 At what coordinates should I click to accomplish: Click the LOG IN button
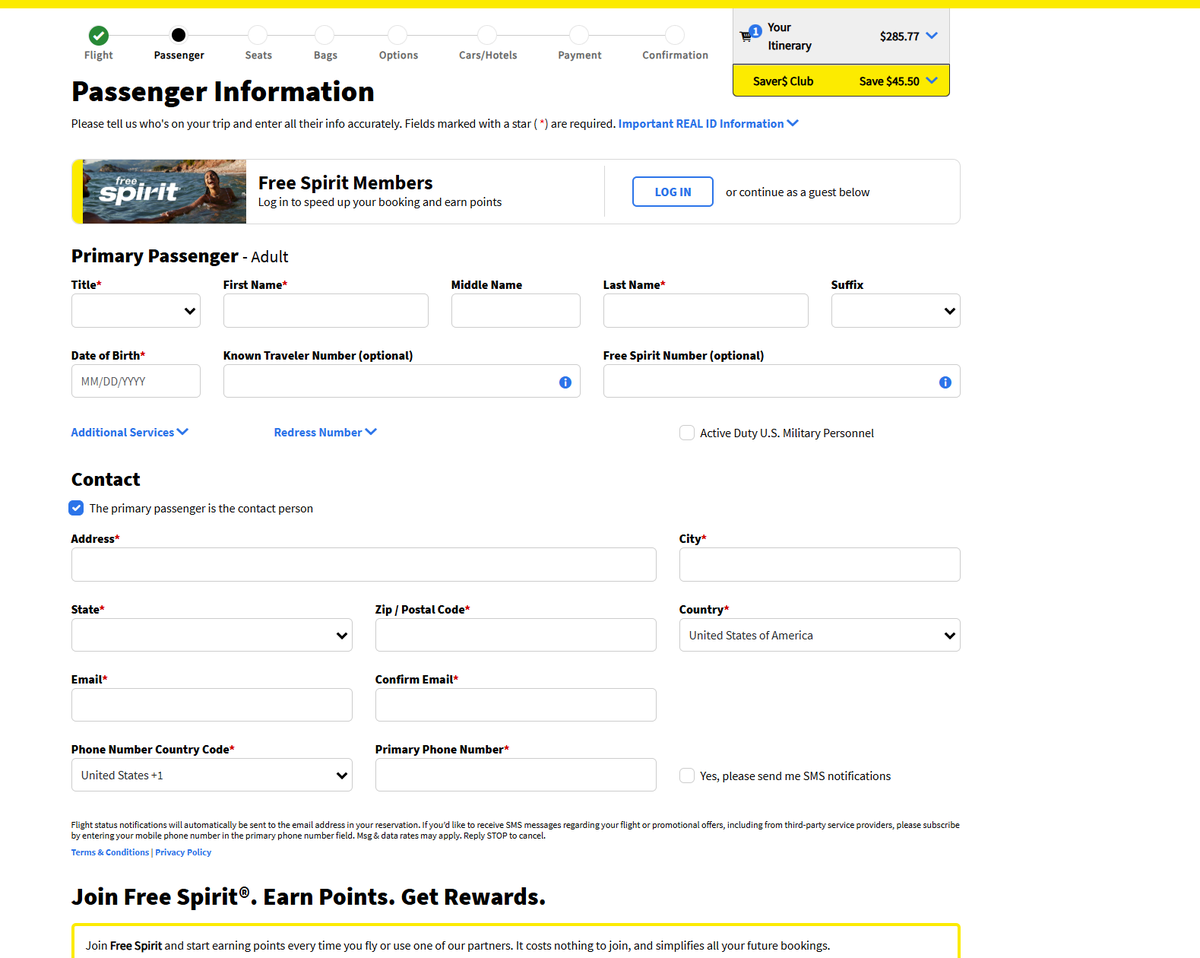[x=673, y=192]
